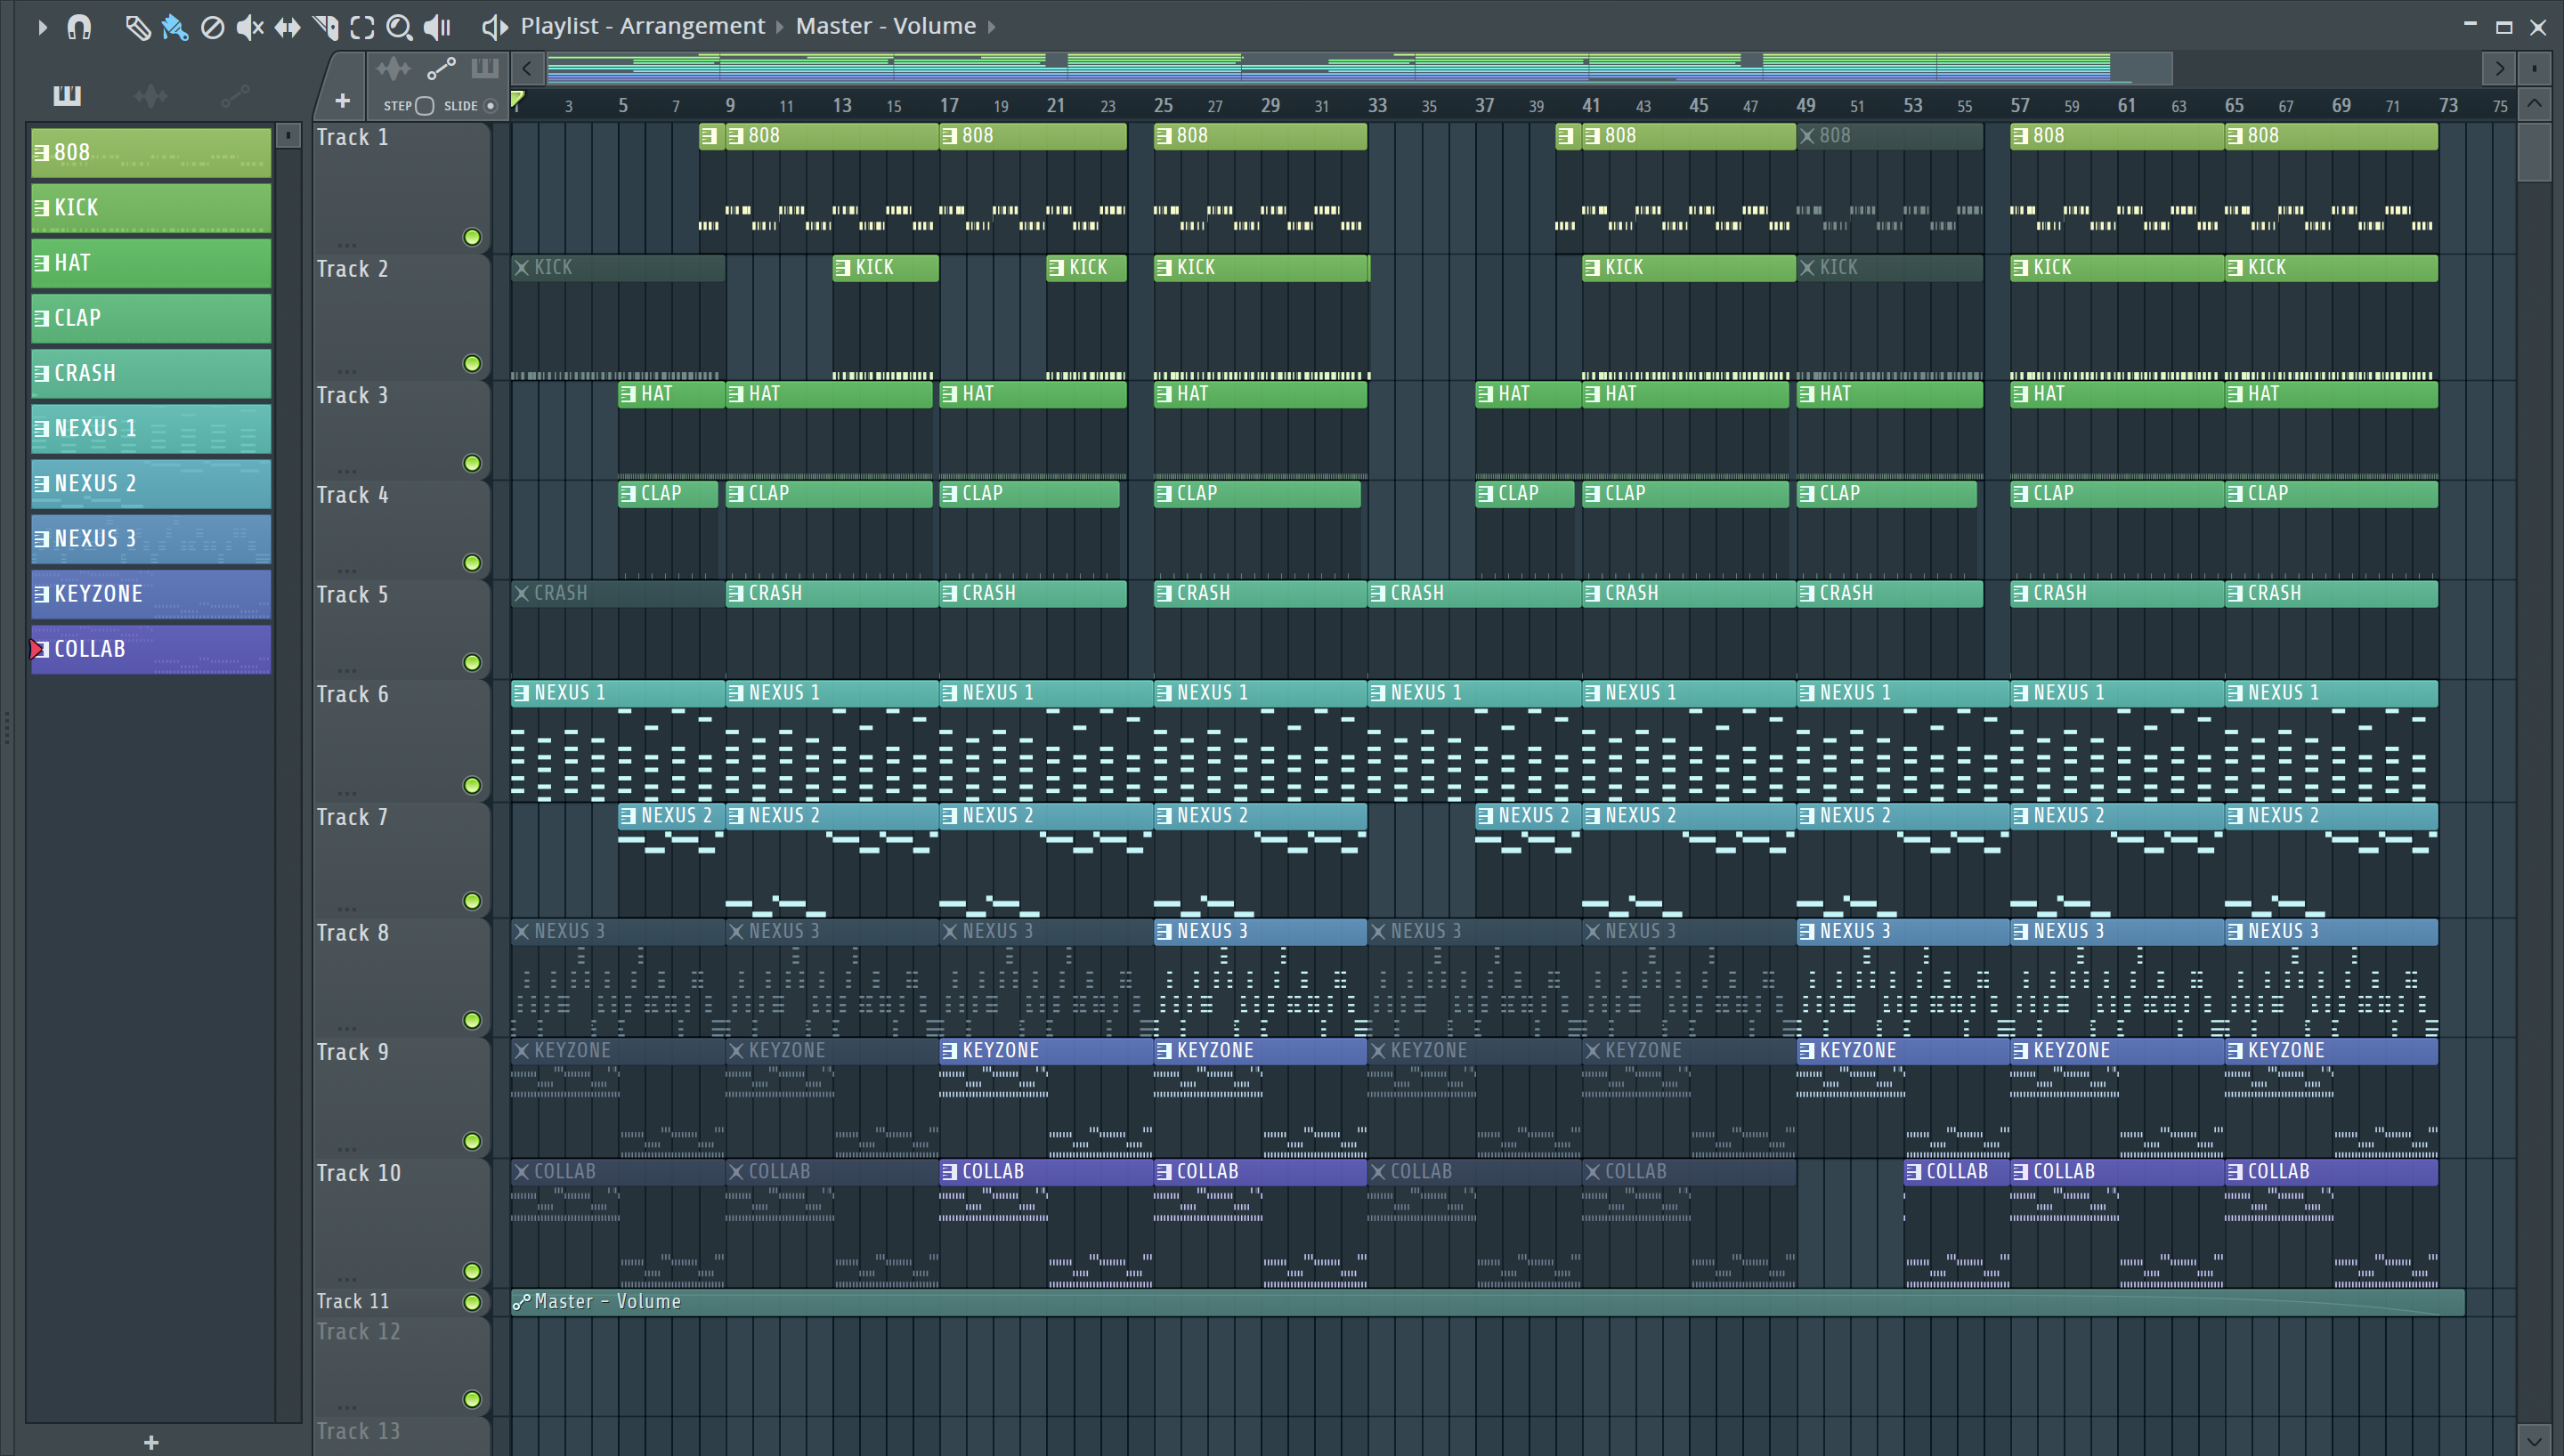Open clip menu of COLLAB clip at bar 57
The width and height of the screenshot is (2564, 1456).
2021,1172
